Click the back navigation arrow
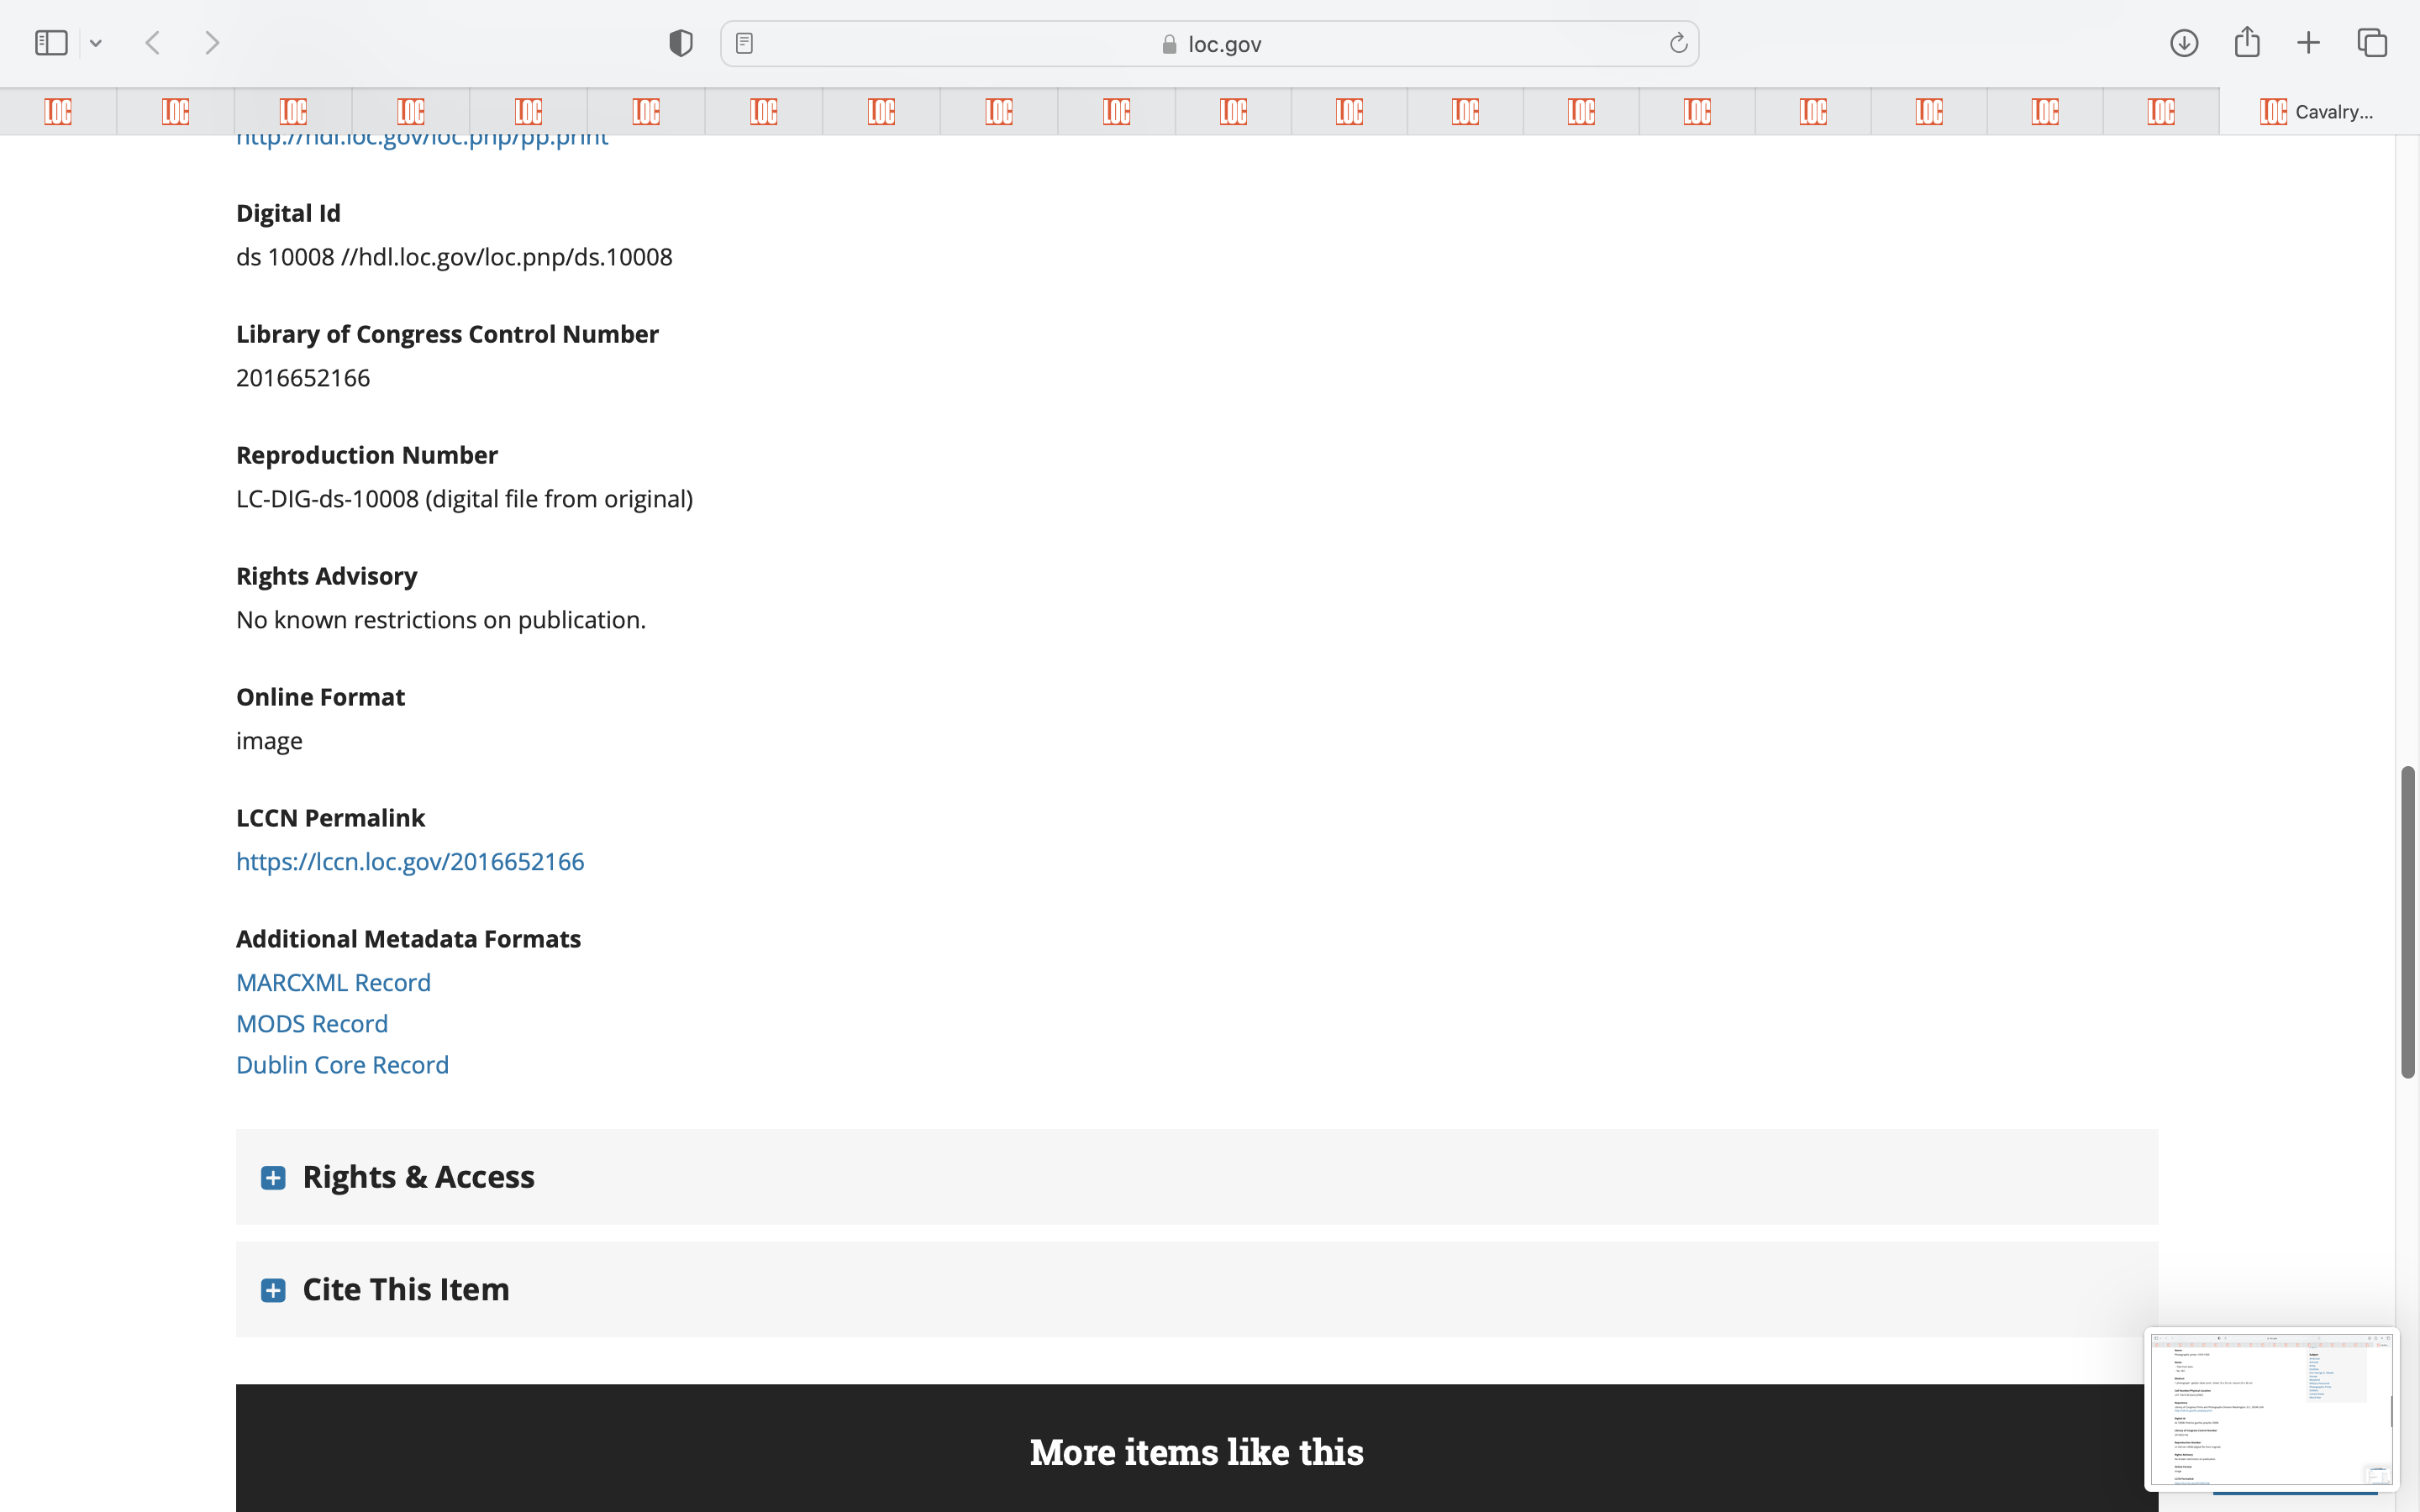The width and height of the screenshot is (2420, 1512). point(153,43)
